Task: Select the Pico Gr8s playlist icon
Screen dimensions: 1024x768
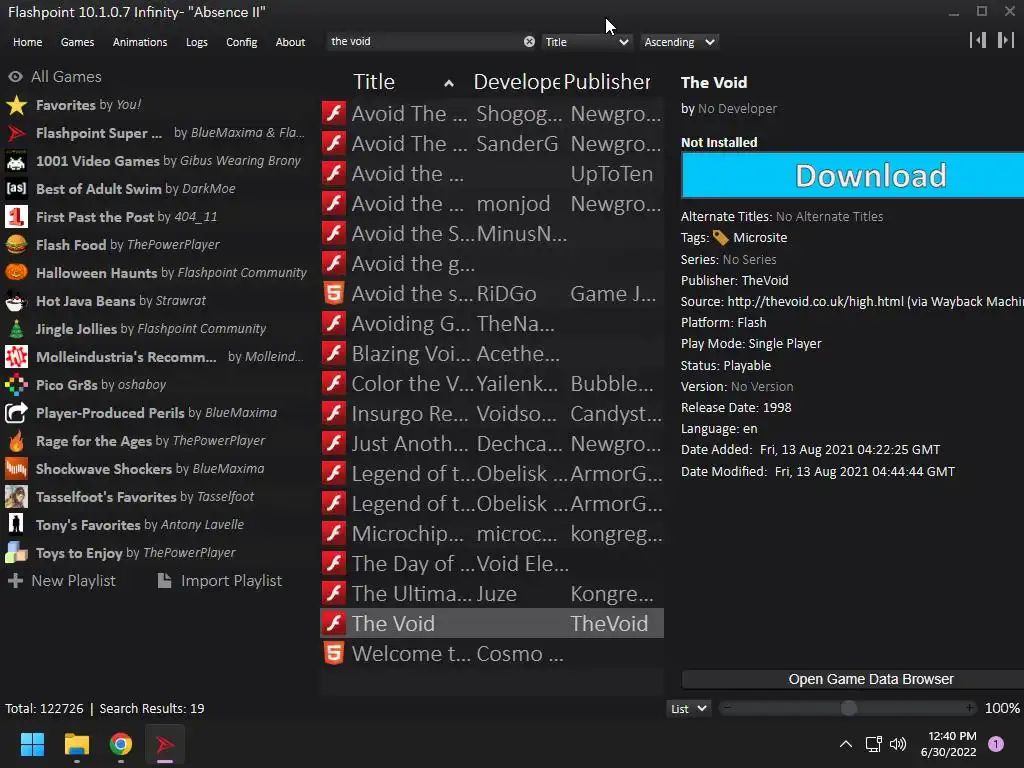Action: 16,385
